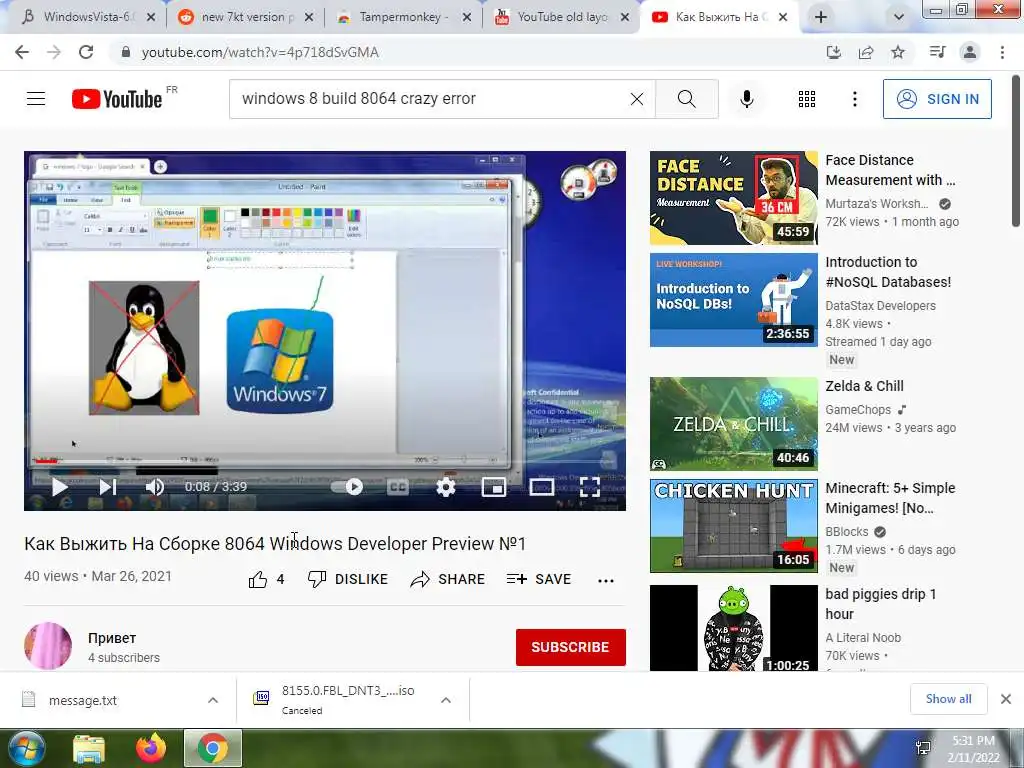This screenshot has width=1024, height=768.
Task: Reload the page with refresh icon
Action: [x=86, y=52]
